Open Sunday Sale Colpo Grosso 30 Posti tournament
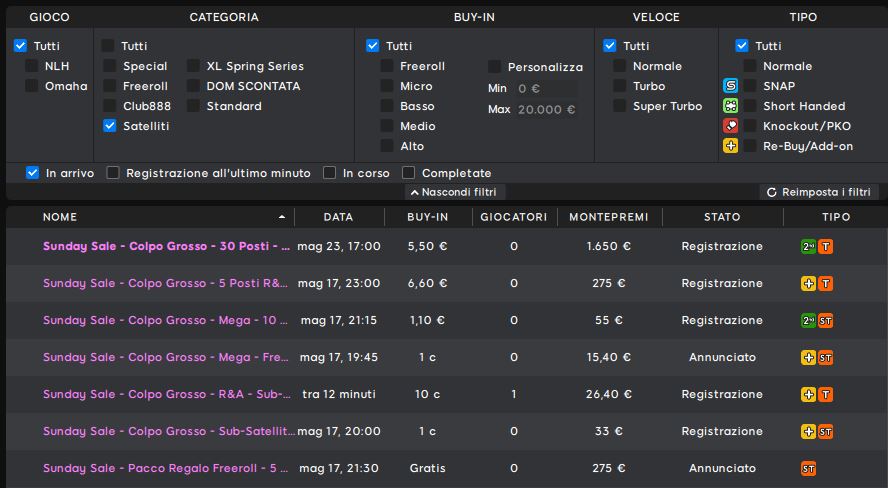This screenshot has height=488, width=888. pos(166,246)
